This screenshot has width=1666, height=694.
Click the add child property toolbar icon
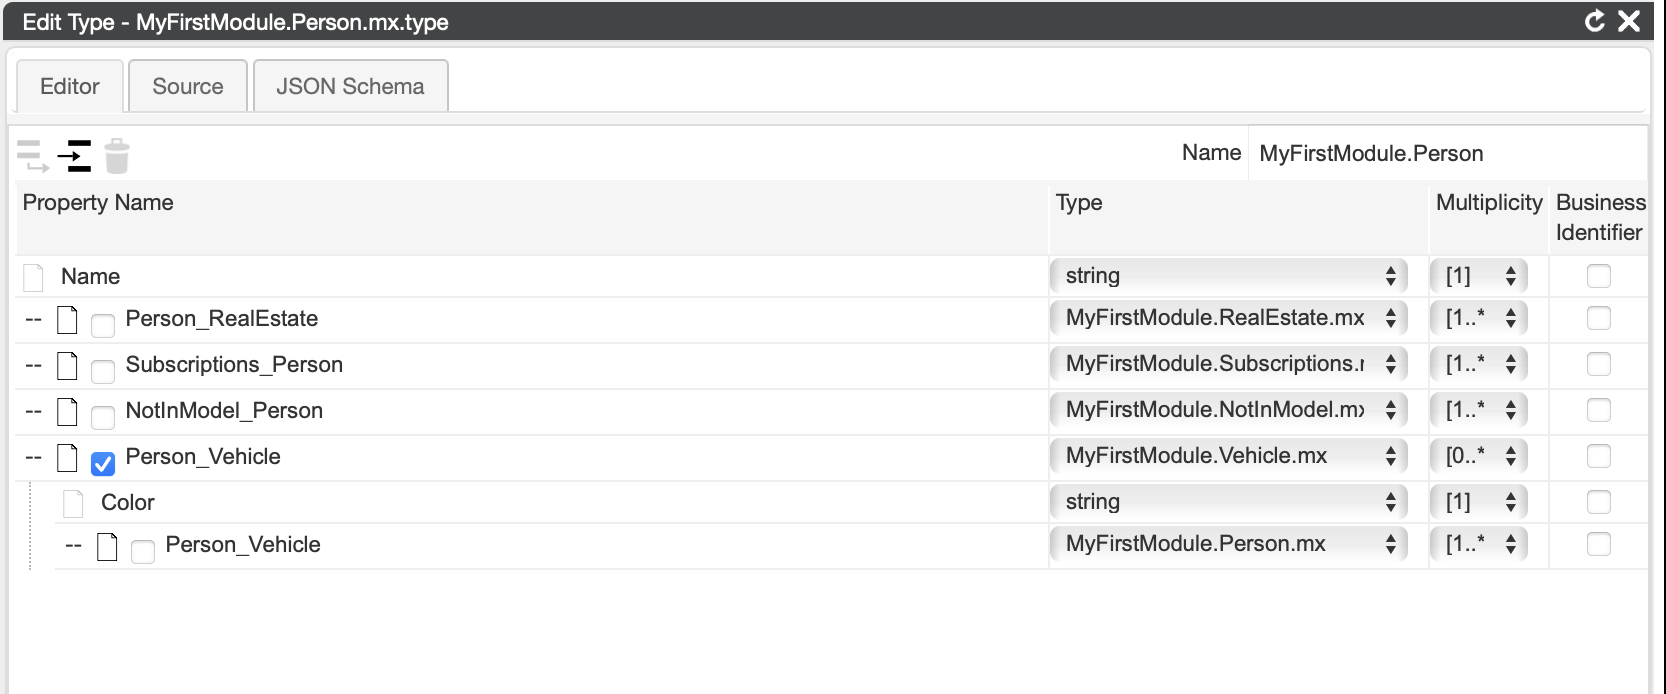point(32,156)
